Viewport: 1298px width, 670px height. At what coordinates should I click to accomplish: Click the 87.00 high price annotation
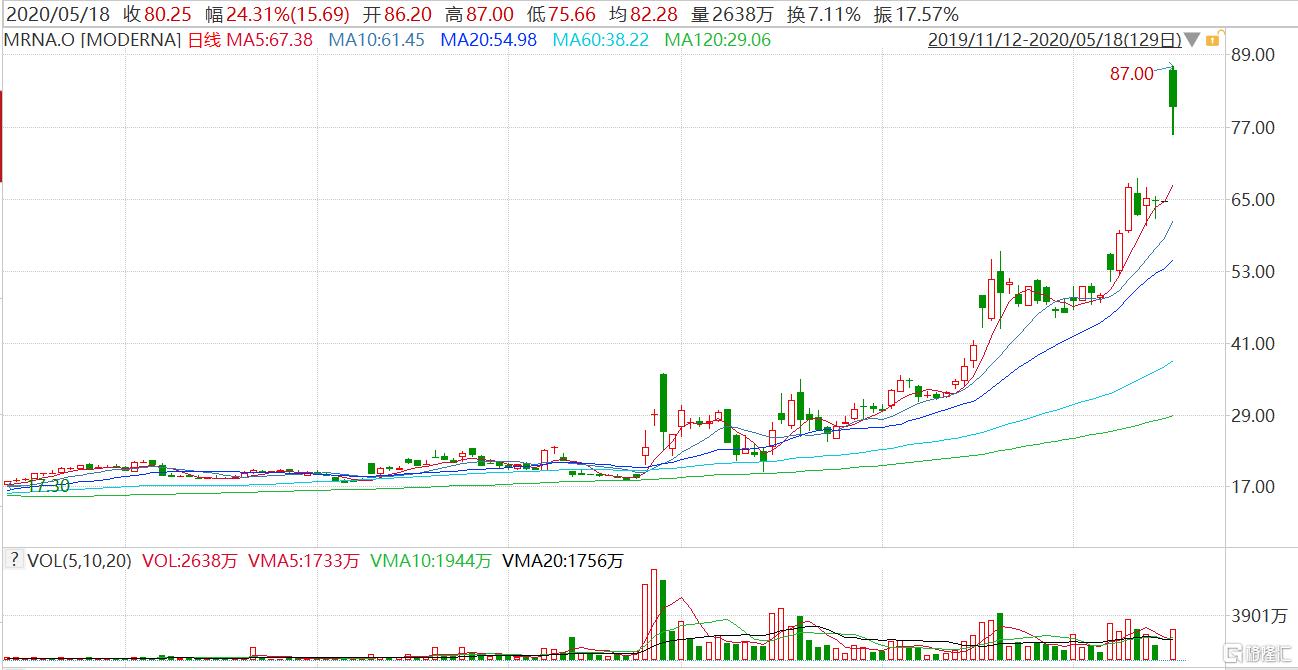[1131, 74]
